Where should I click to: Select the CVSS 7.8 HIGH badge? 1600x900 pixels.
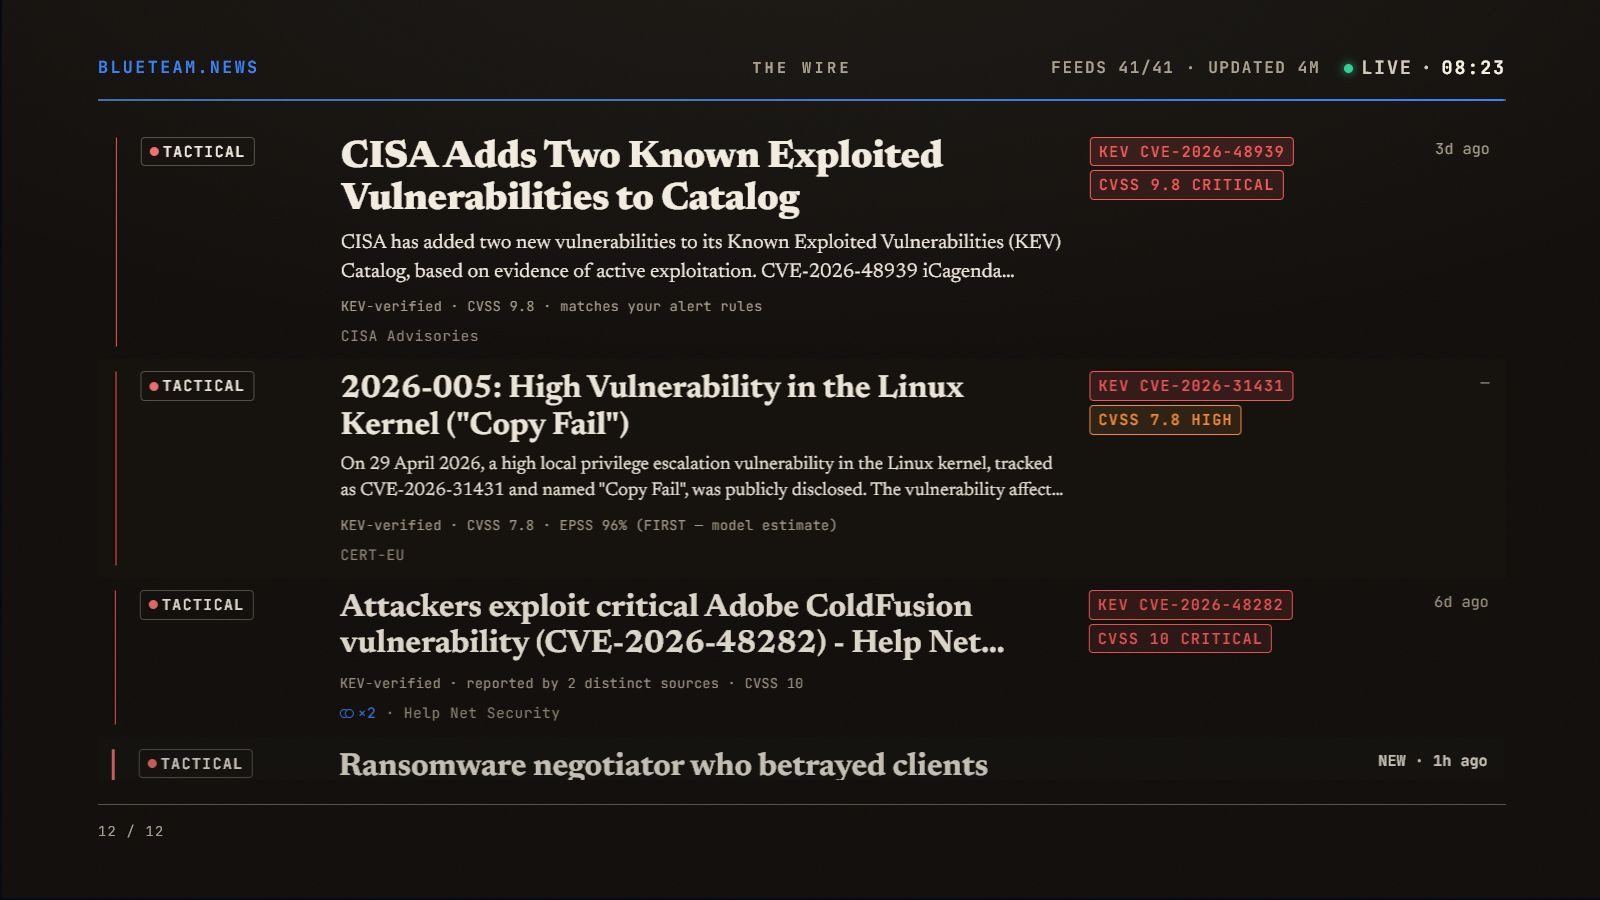tap(1165, 420)
